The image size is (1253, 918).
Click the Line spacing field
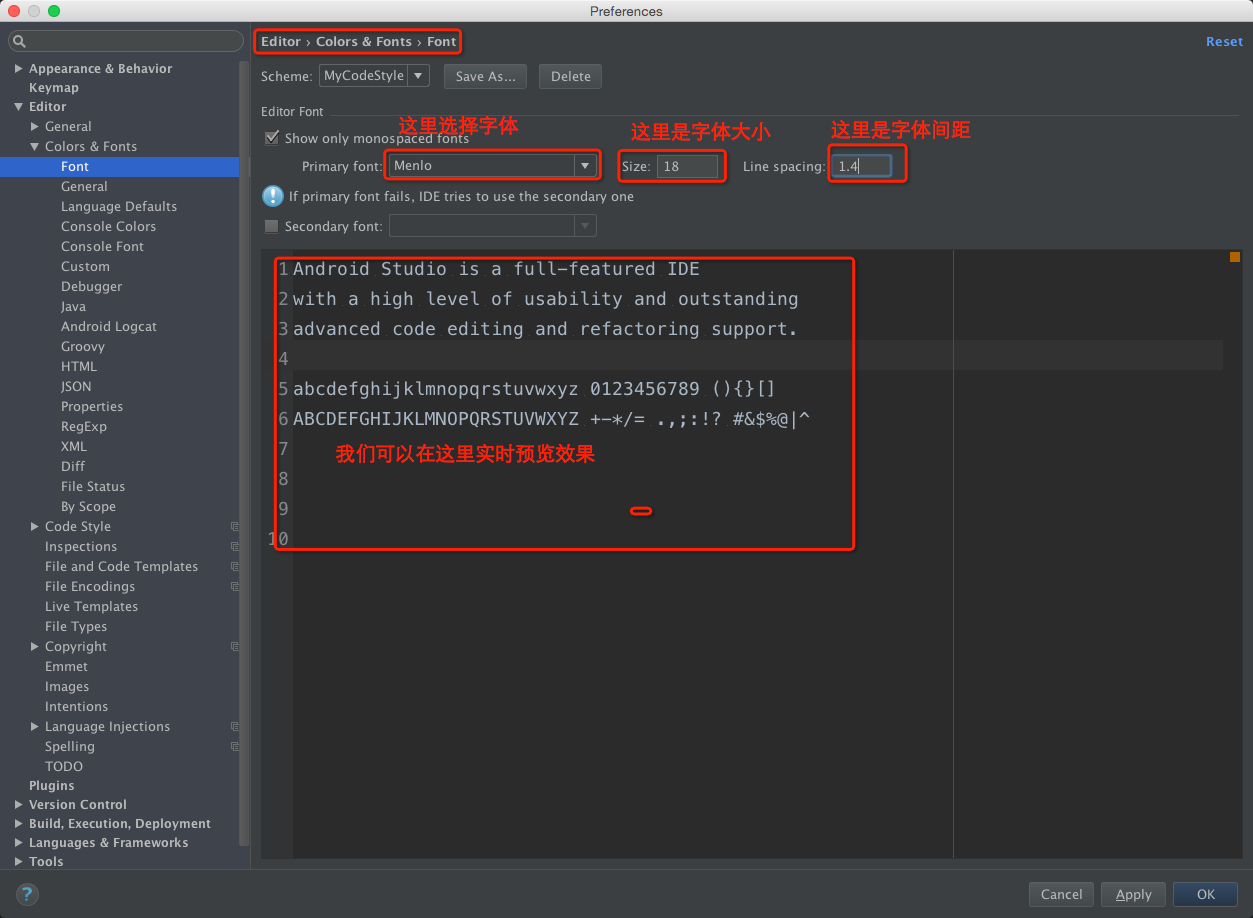pos(862,166)
